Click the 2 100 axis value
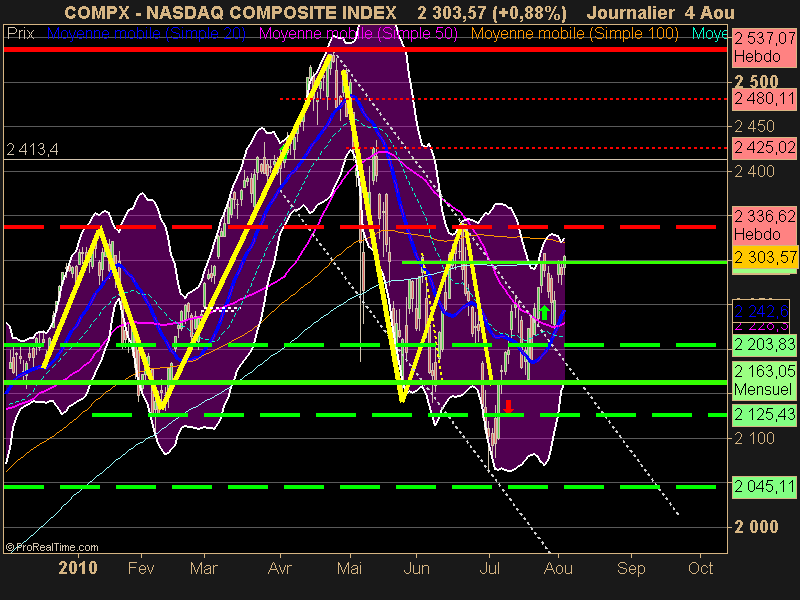The height and width of the screenshot is (600, 800). pos(754,438)
